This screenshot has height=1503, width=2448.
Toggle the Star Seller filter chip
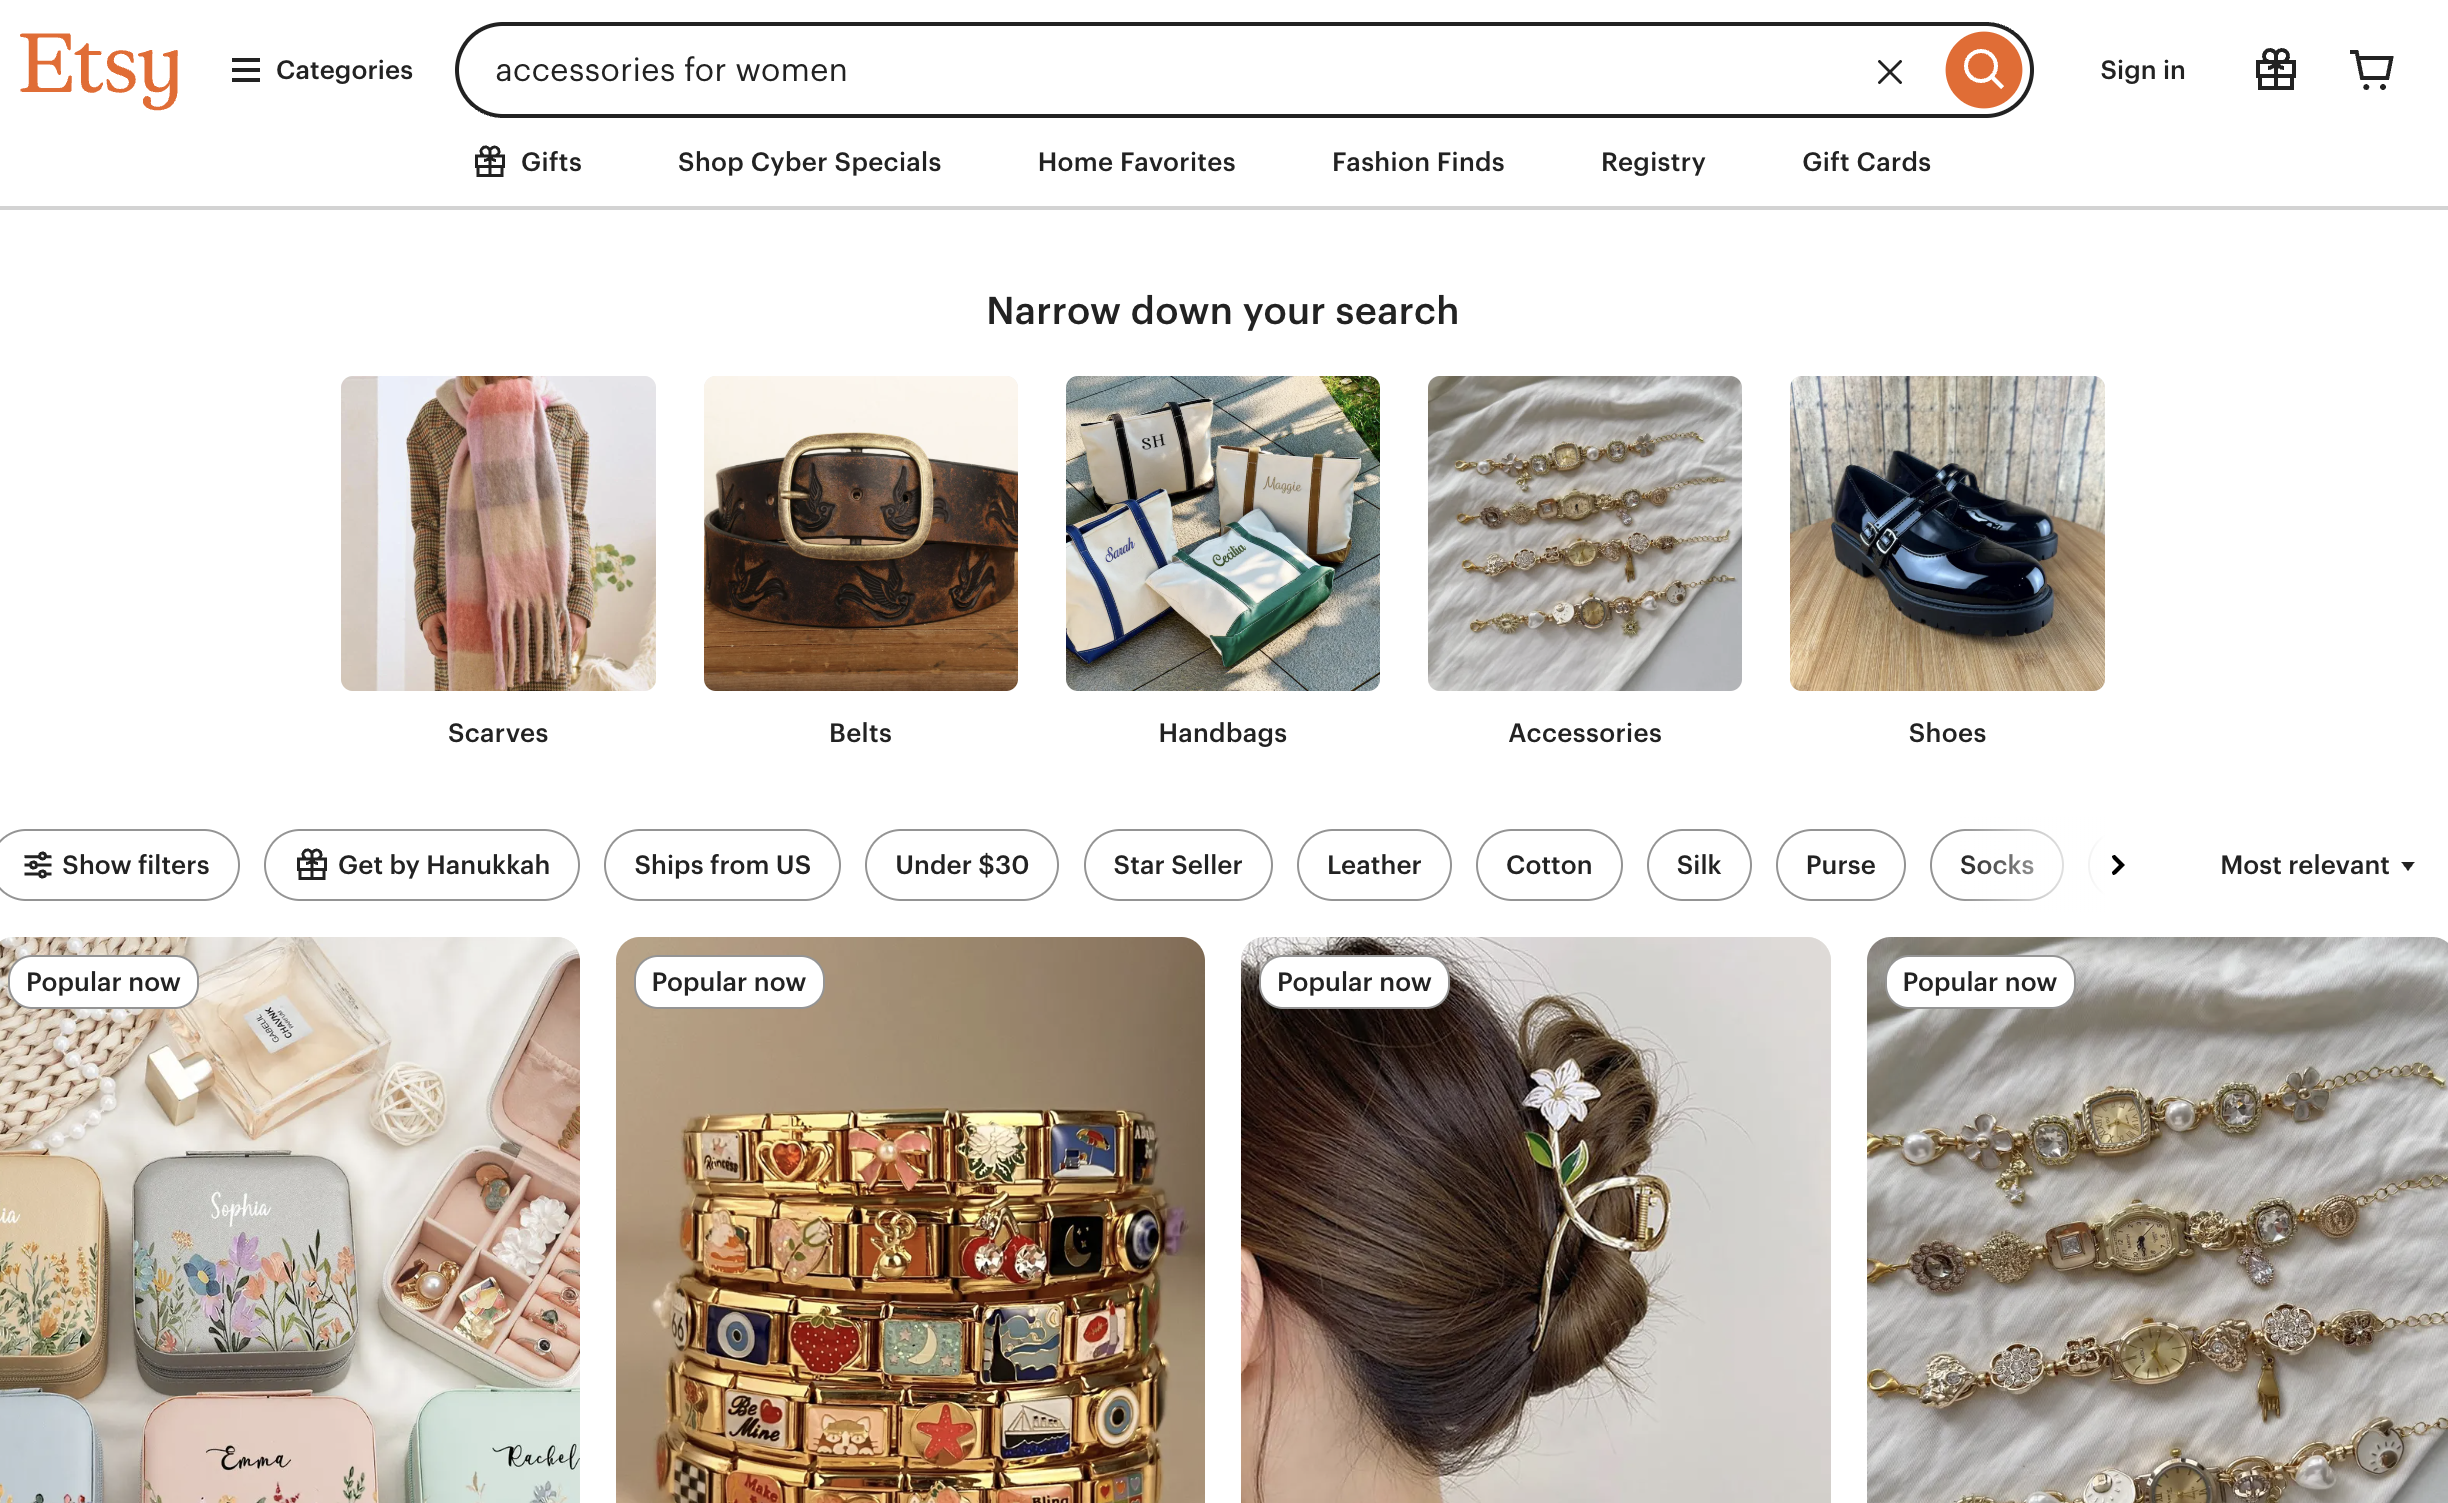(x=1177, y=865)
